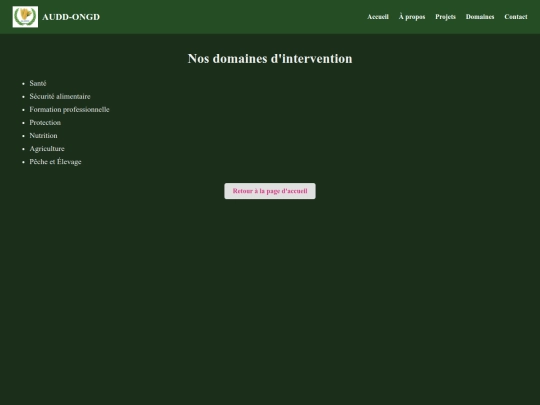Screen dimensions: 540x405
Task: Select Domaines in the navigation bar
Action: (480, 17)
